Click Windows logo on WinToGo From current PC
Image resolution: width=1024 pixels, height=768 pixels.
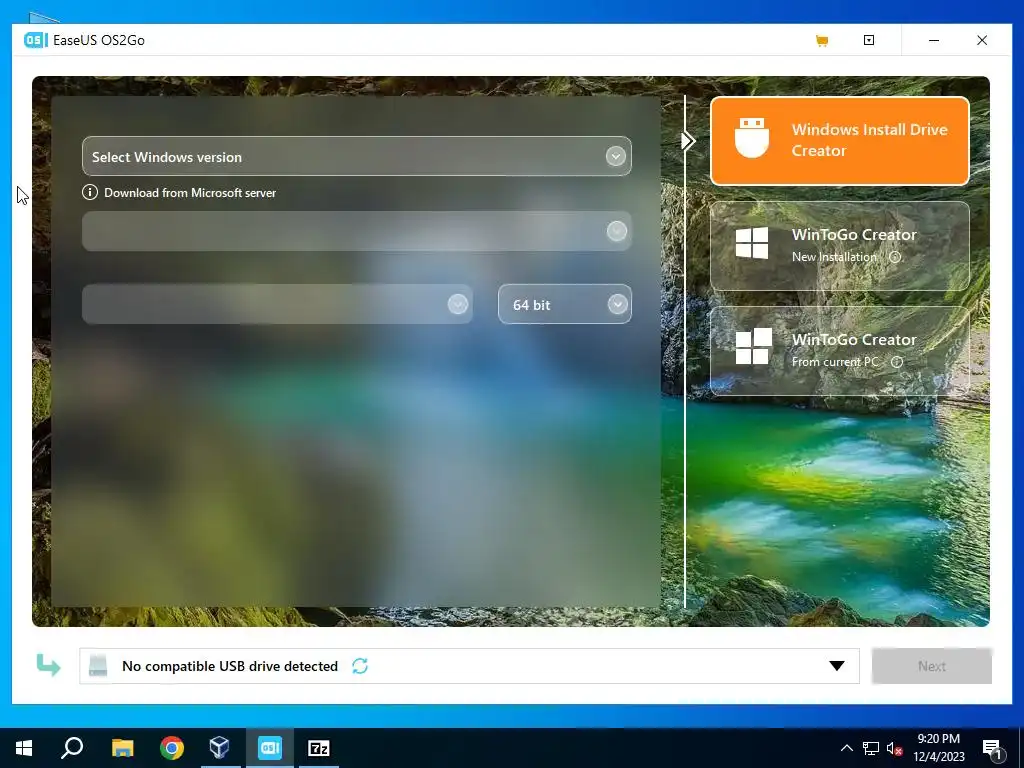tap(753, 347)
